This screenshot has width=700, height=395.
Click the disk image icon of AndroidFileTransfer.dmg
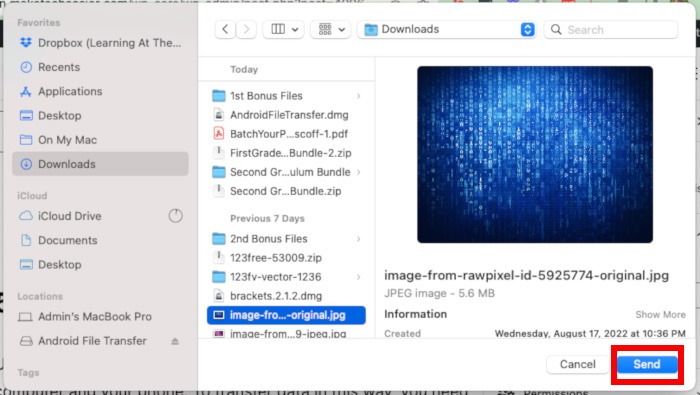(x=218, y=115)
